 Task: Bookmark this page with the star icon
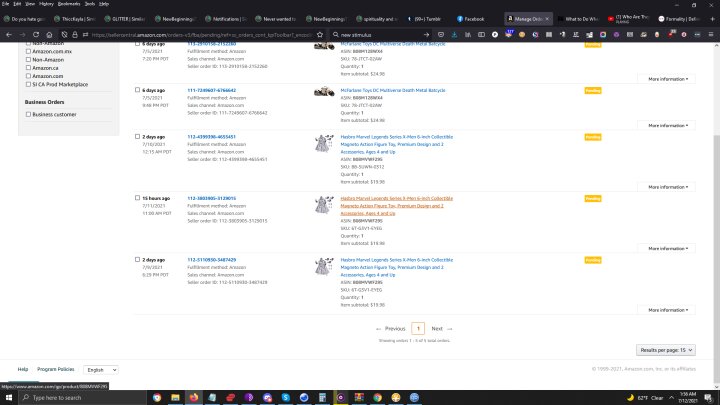pyautogui.click(x=320, y=34)
